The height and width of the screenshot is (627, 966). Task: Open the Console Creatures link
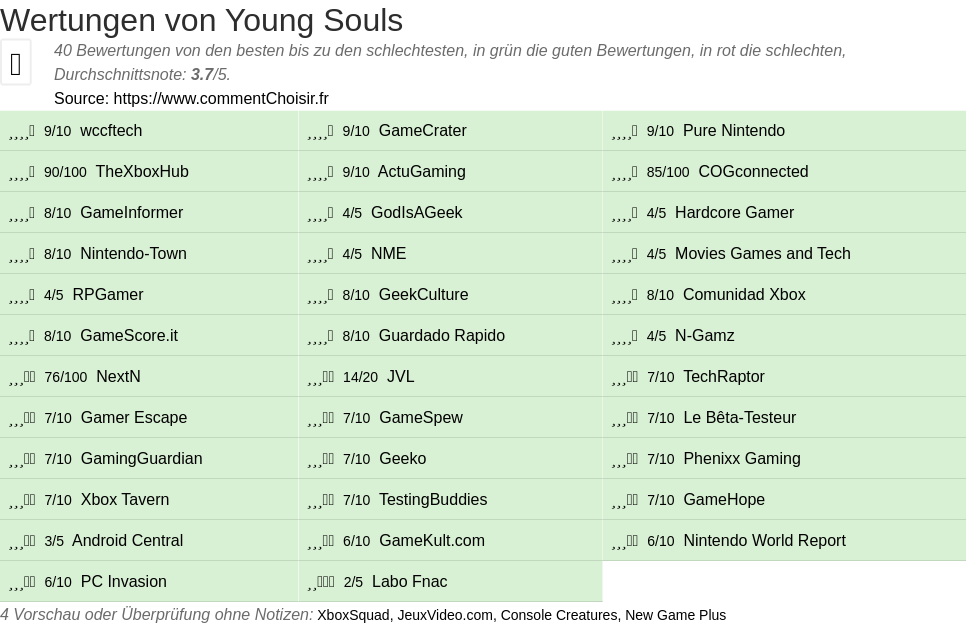pos(558,615)
